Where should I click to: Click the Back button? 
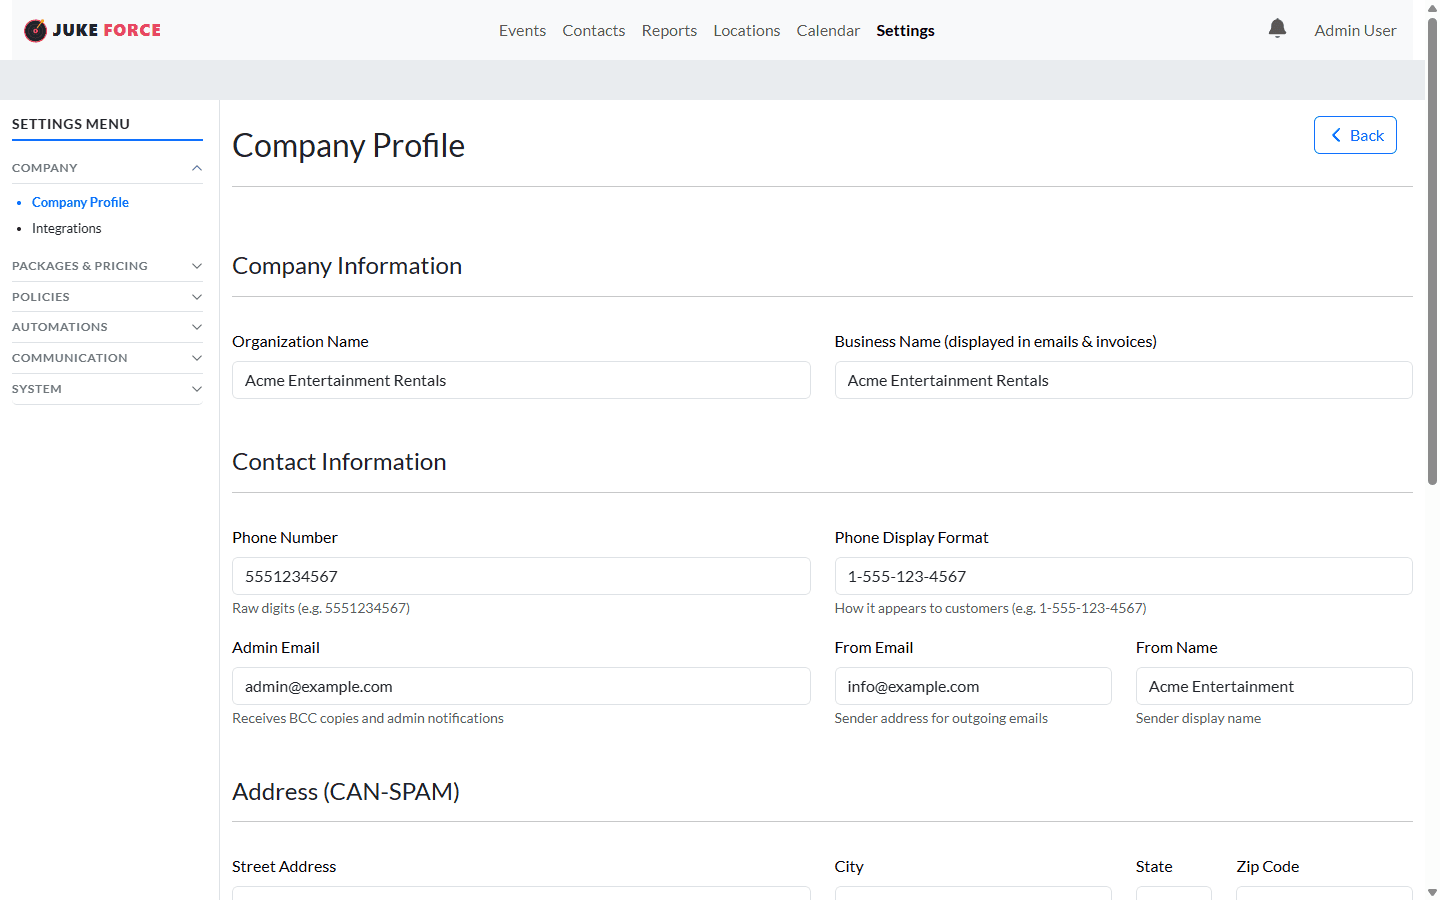point(1355,135)
